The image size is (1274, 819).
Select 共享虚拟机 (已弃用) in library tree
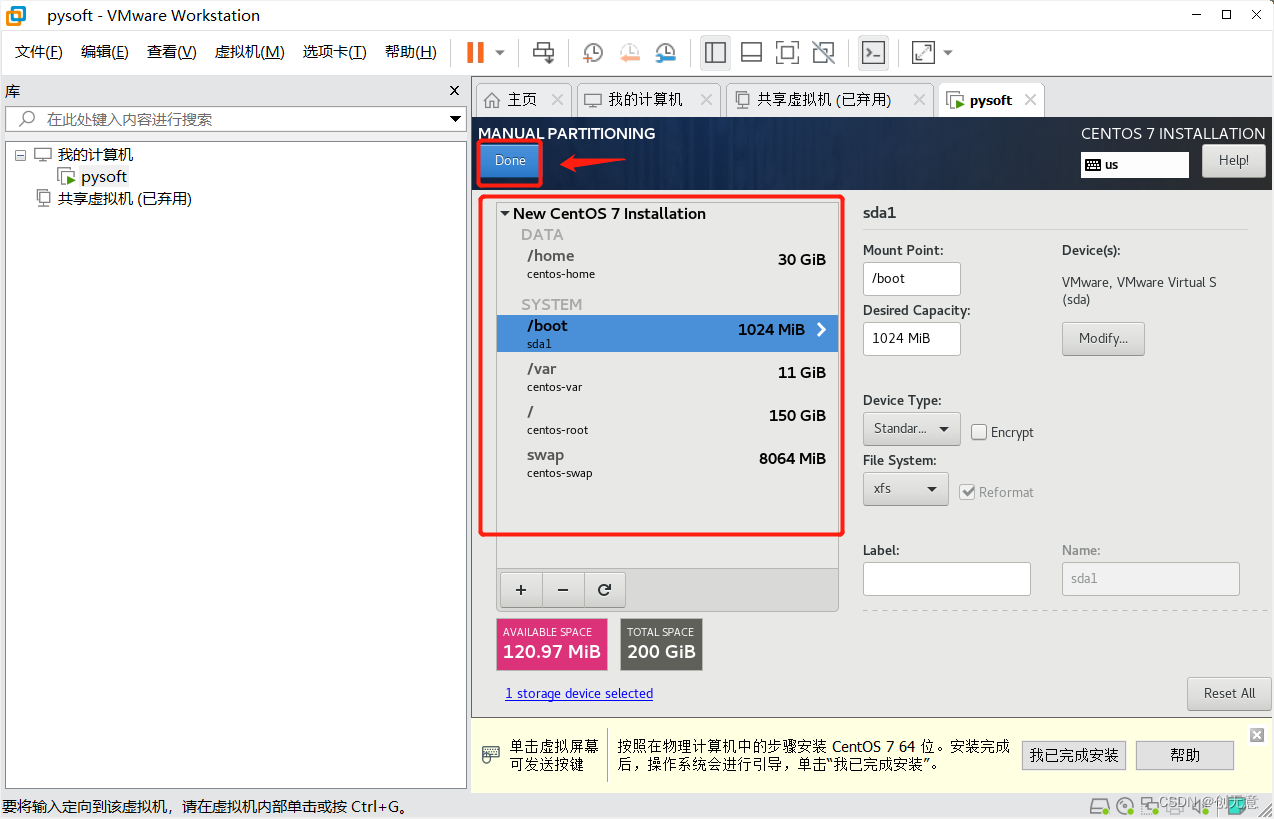pyautogui.click(x=114, y=199)
